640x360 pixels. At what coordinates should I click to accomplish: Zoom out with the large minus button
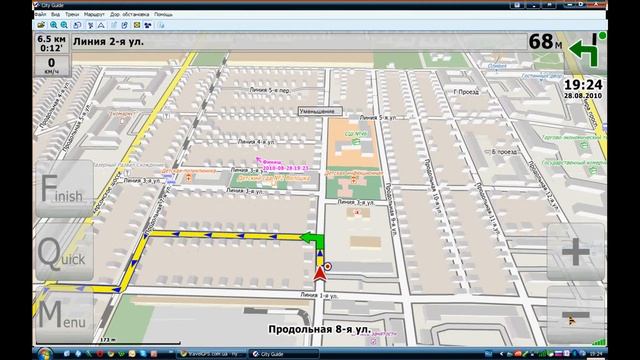576,315
